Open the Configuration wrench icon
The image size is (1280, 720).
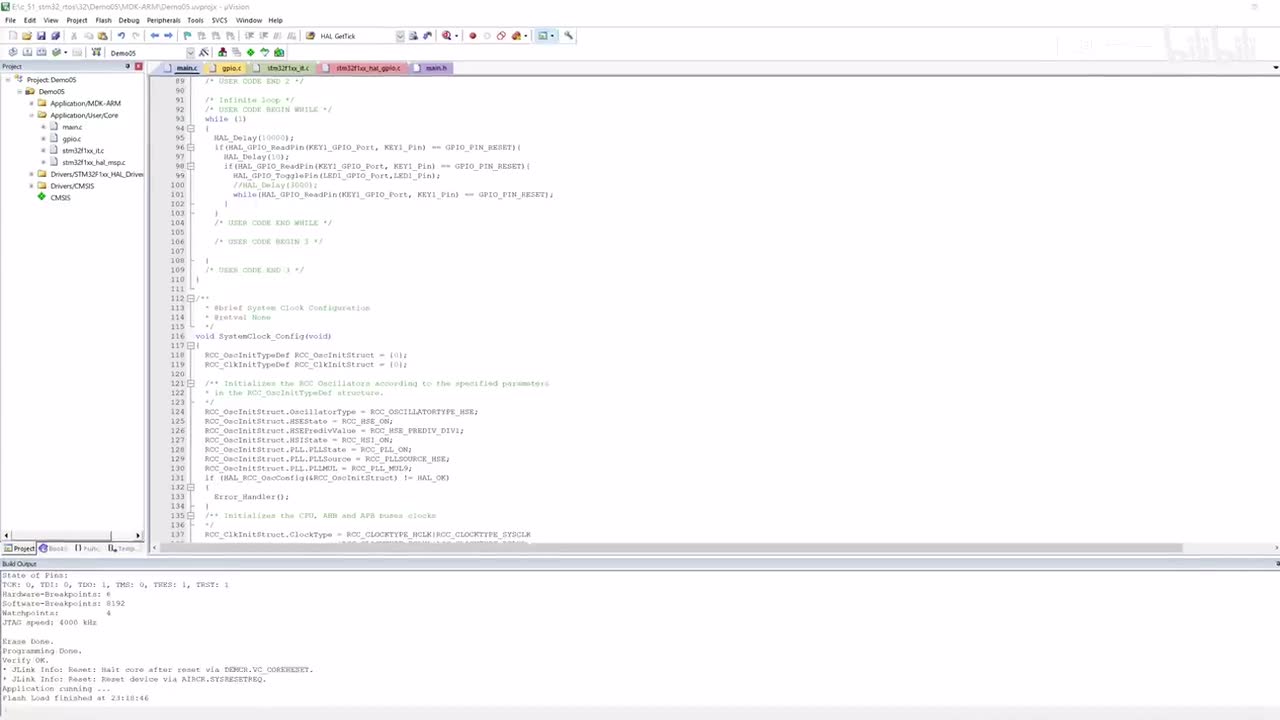click(x=568, y=36)
